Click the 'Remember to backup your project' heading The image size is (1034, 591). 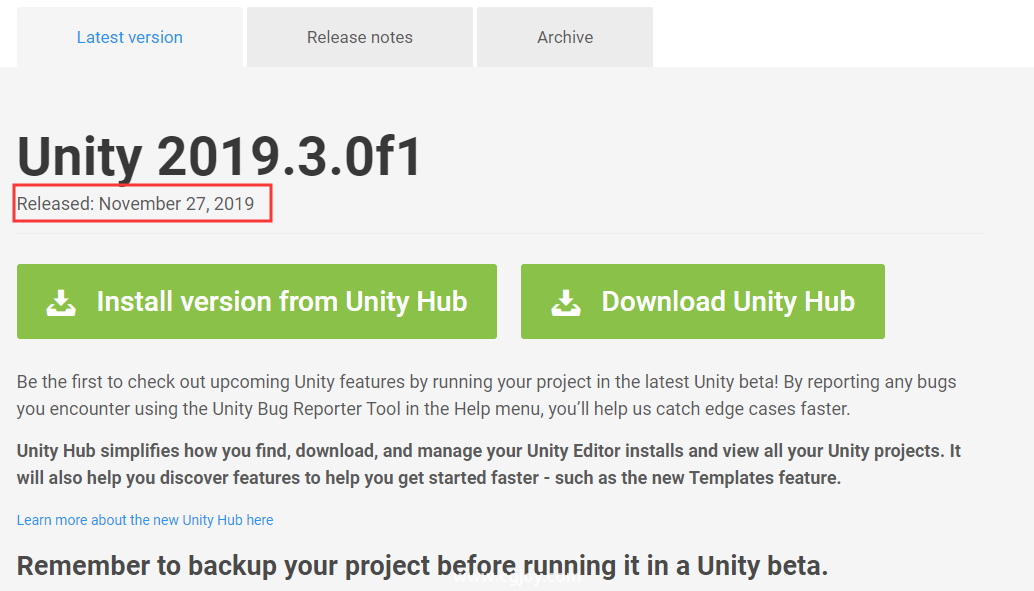(x=422, y=566)
